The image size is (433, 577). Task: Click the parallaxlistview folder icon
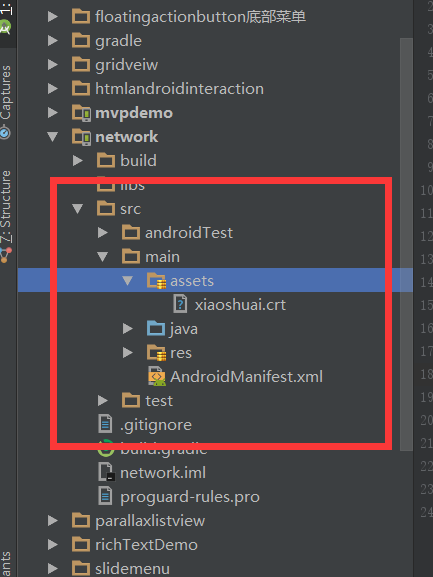81,521
